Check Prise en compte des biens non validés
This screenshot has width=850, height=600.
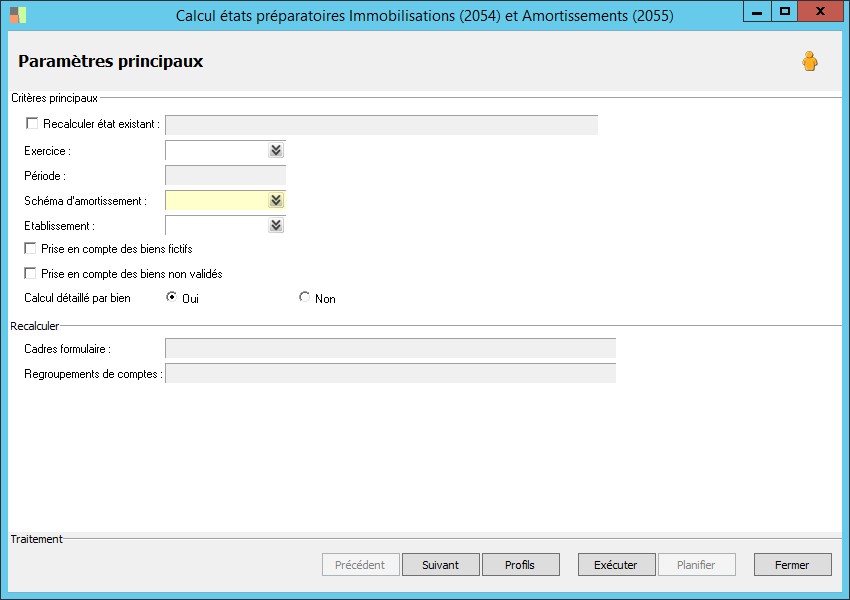click(x=30, y=273)
